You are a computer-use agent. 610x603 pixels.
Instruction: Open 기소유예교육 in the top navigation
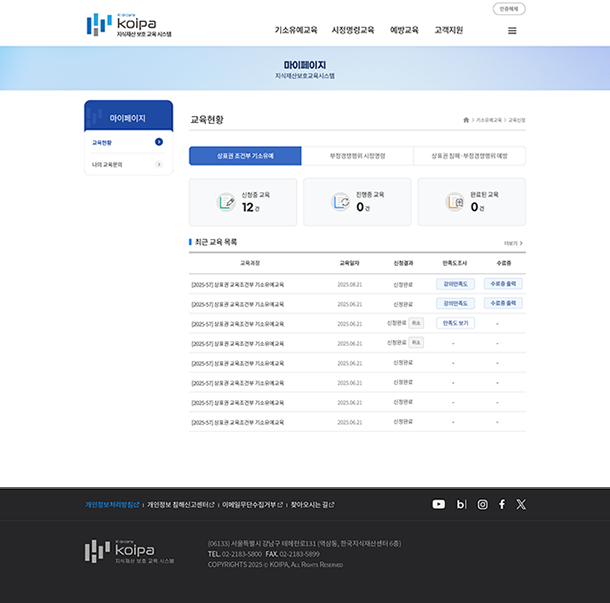(296, 30)
